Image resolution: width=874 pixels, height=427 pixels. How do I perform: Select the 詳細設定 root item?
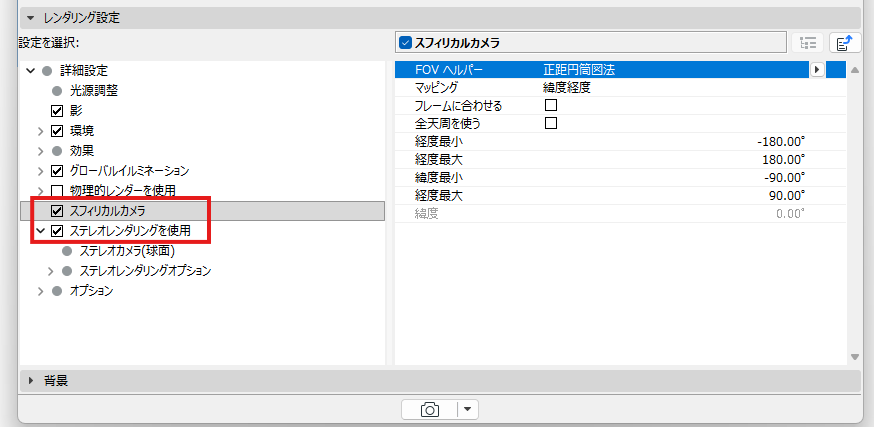pyautogui.click(x=84, y=71)
